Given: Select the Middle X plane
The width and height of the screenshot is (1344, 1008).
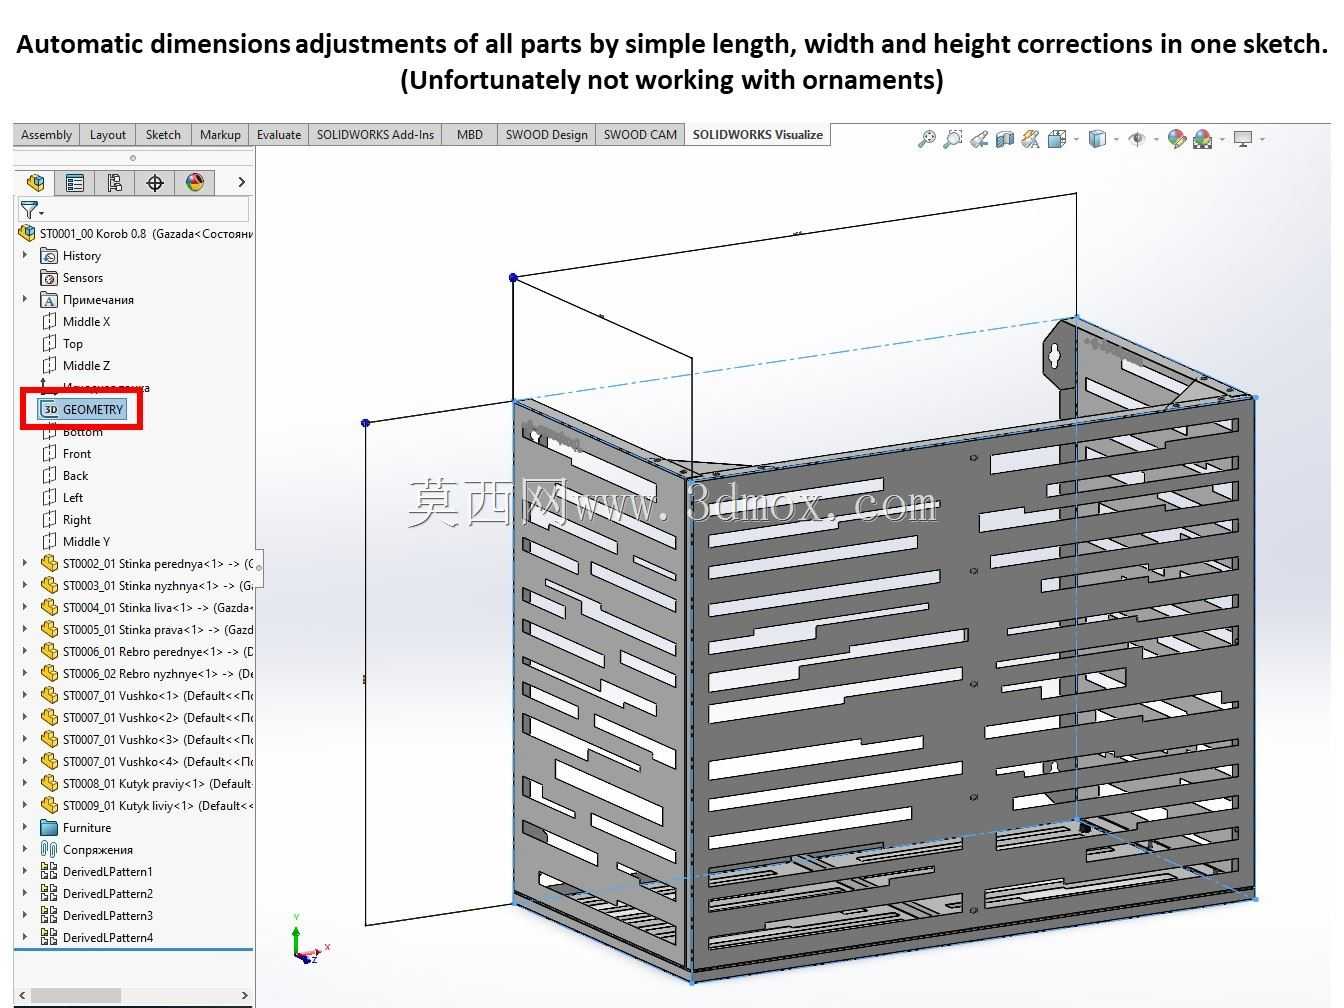Looking at the screenshot, I should point(76,321).
